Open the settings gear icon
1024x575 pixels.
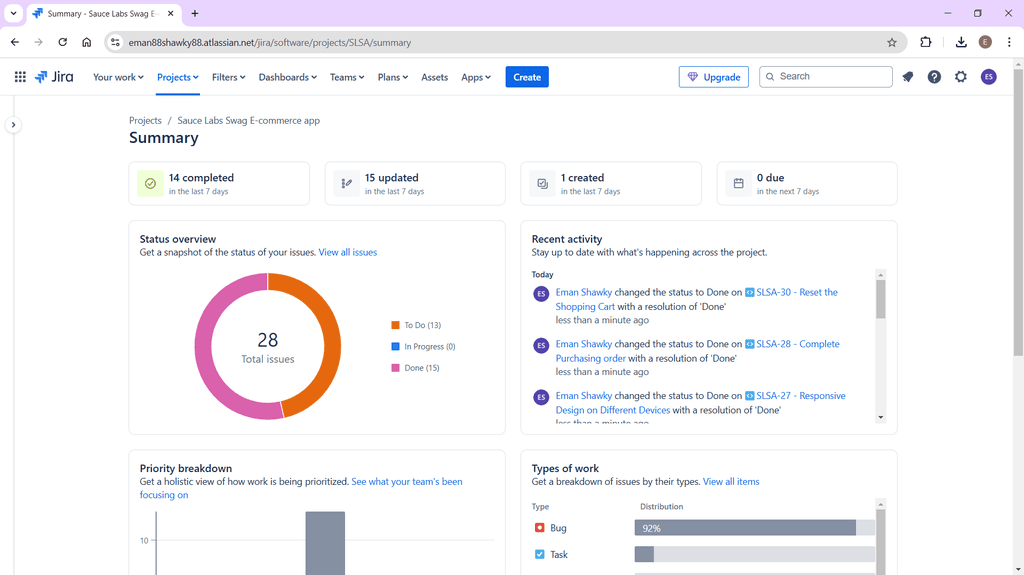coord(961,77)
